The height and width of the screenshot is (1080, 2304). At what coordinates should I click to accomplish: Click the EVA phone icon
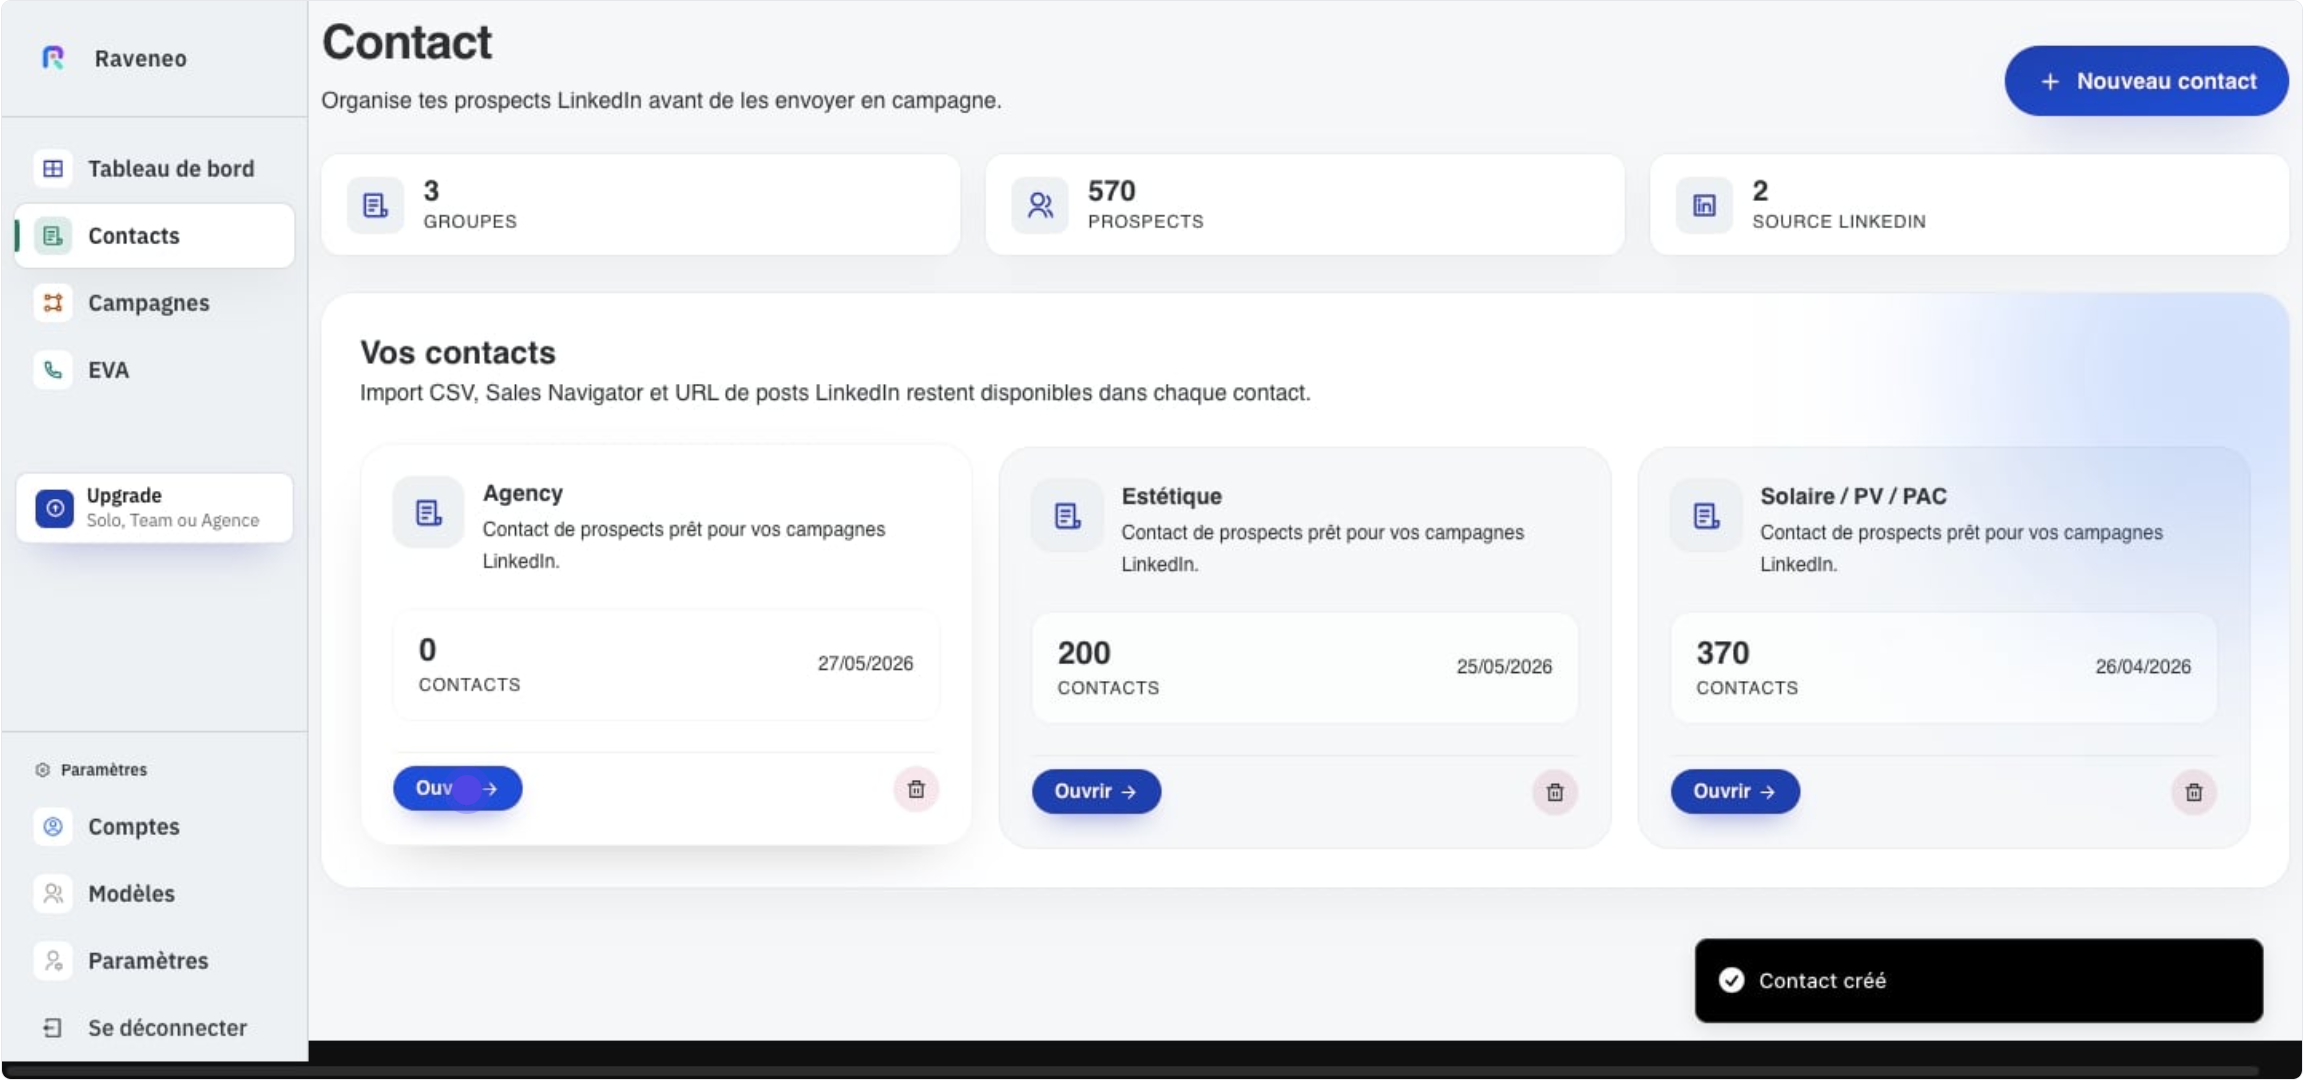(53, 370)
